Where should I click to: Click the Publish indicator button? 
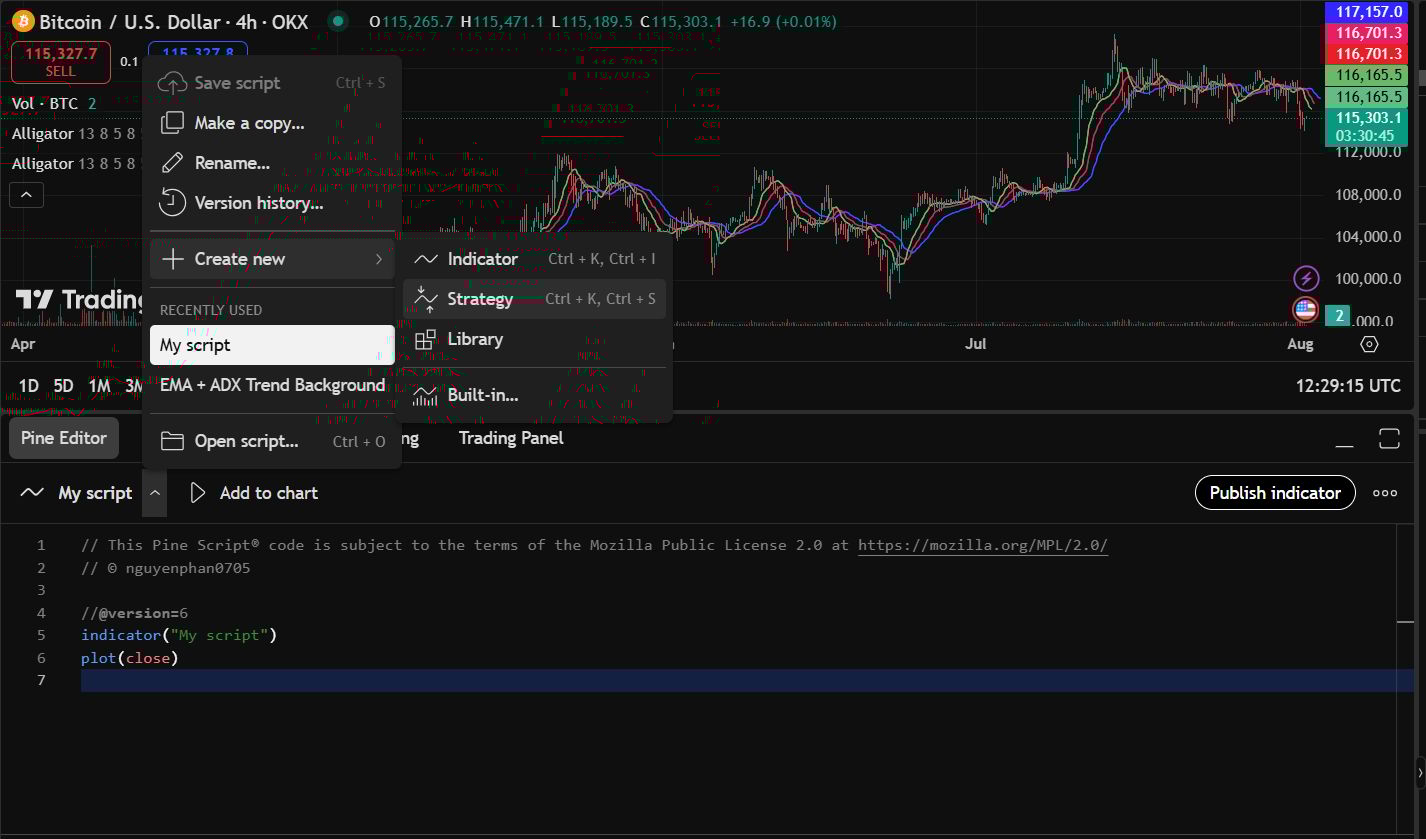[x=1275, y=493]
